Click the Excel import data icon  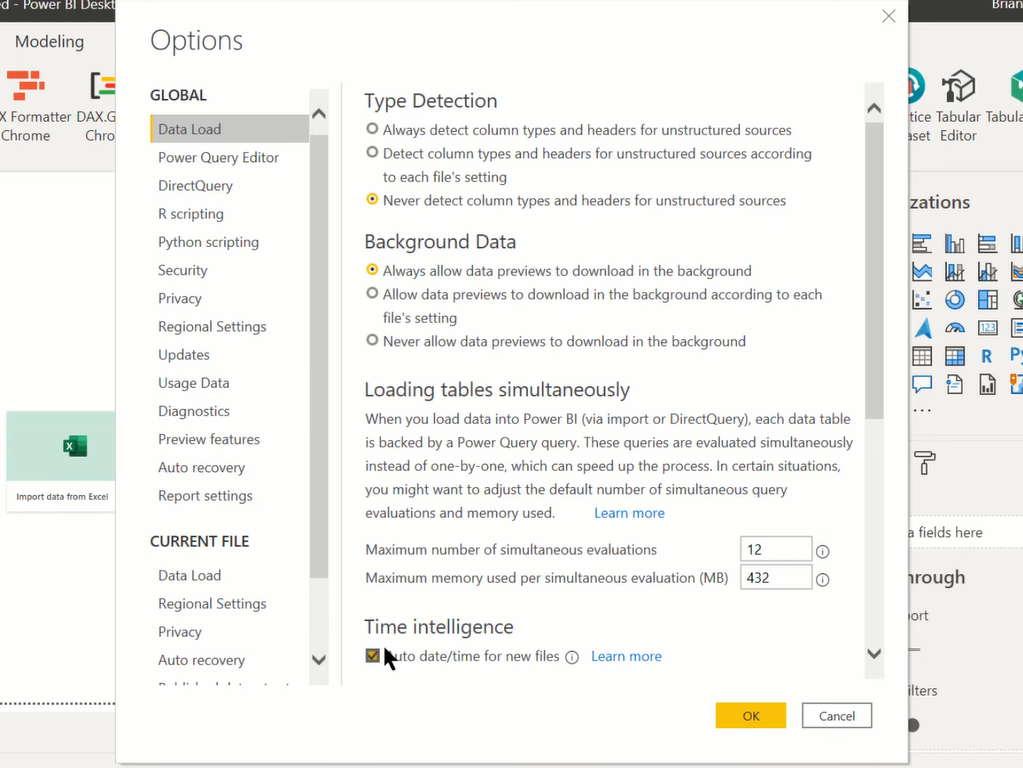(75, 446)
